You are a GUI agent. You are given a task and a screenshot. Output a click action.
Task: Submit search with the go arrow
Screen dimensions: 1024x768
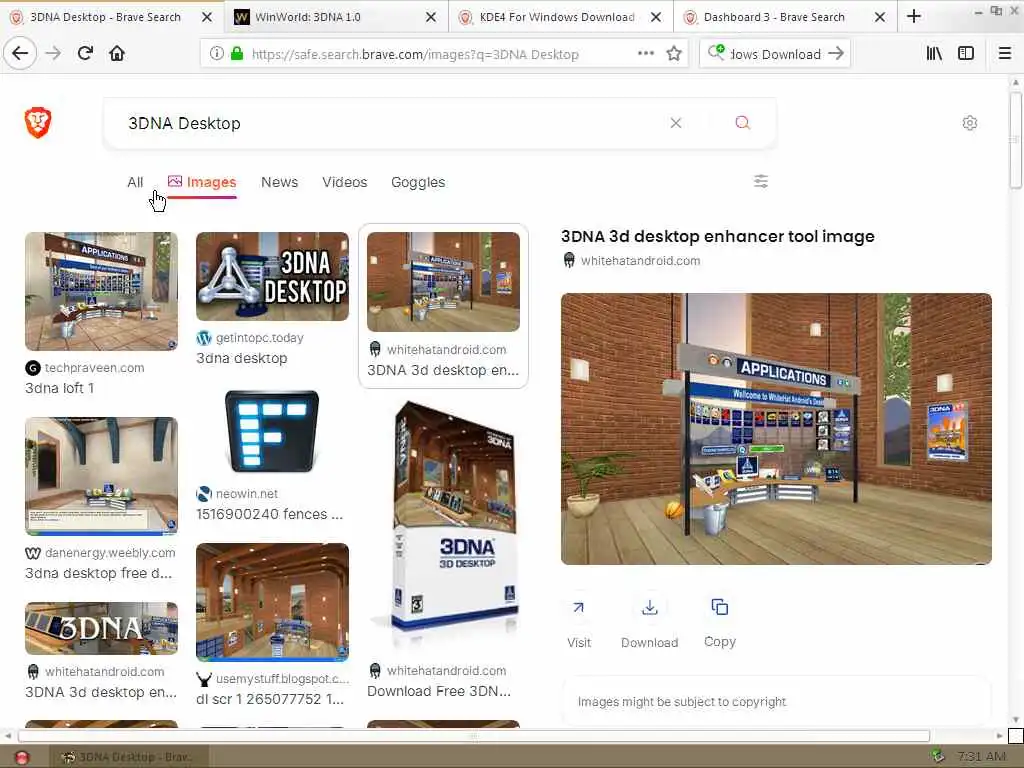[x=836, y=54]
